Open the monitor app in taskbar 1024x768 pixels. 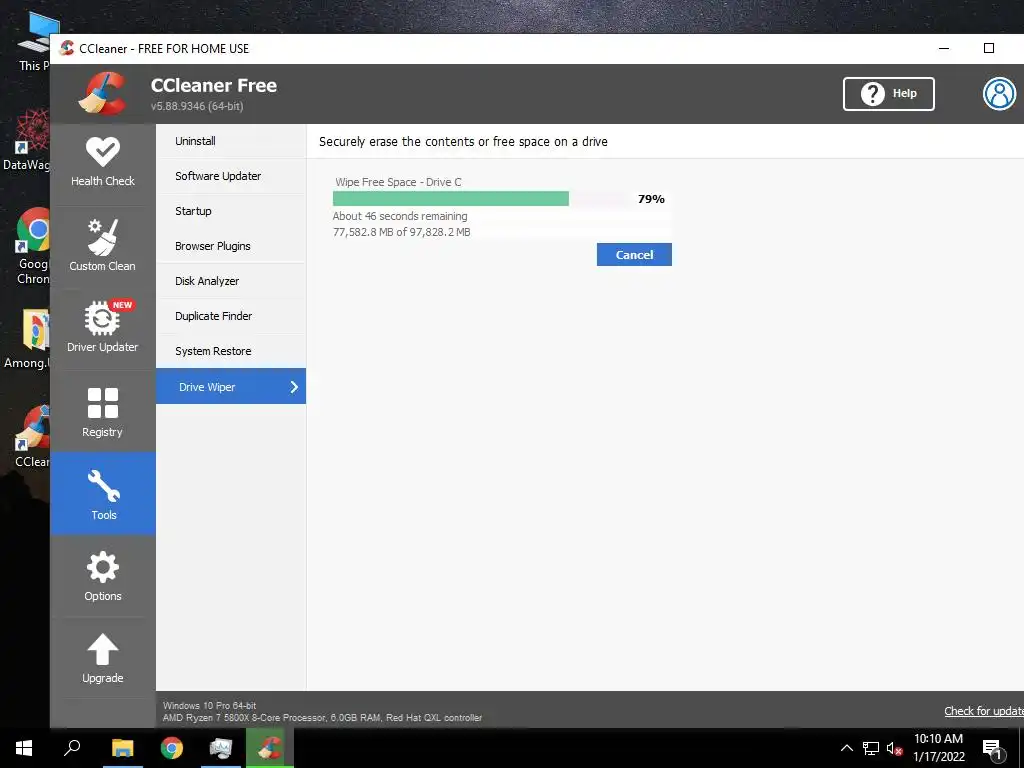point(221,748)
